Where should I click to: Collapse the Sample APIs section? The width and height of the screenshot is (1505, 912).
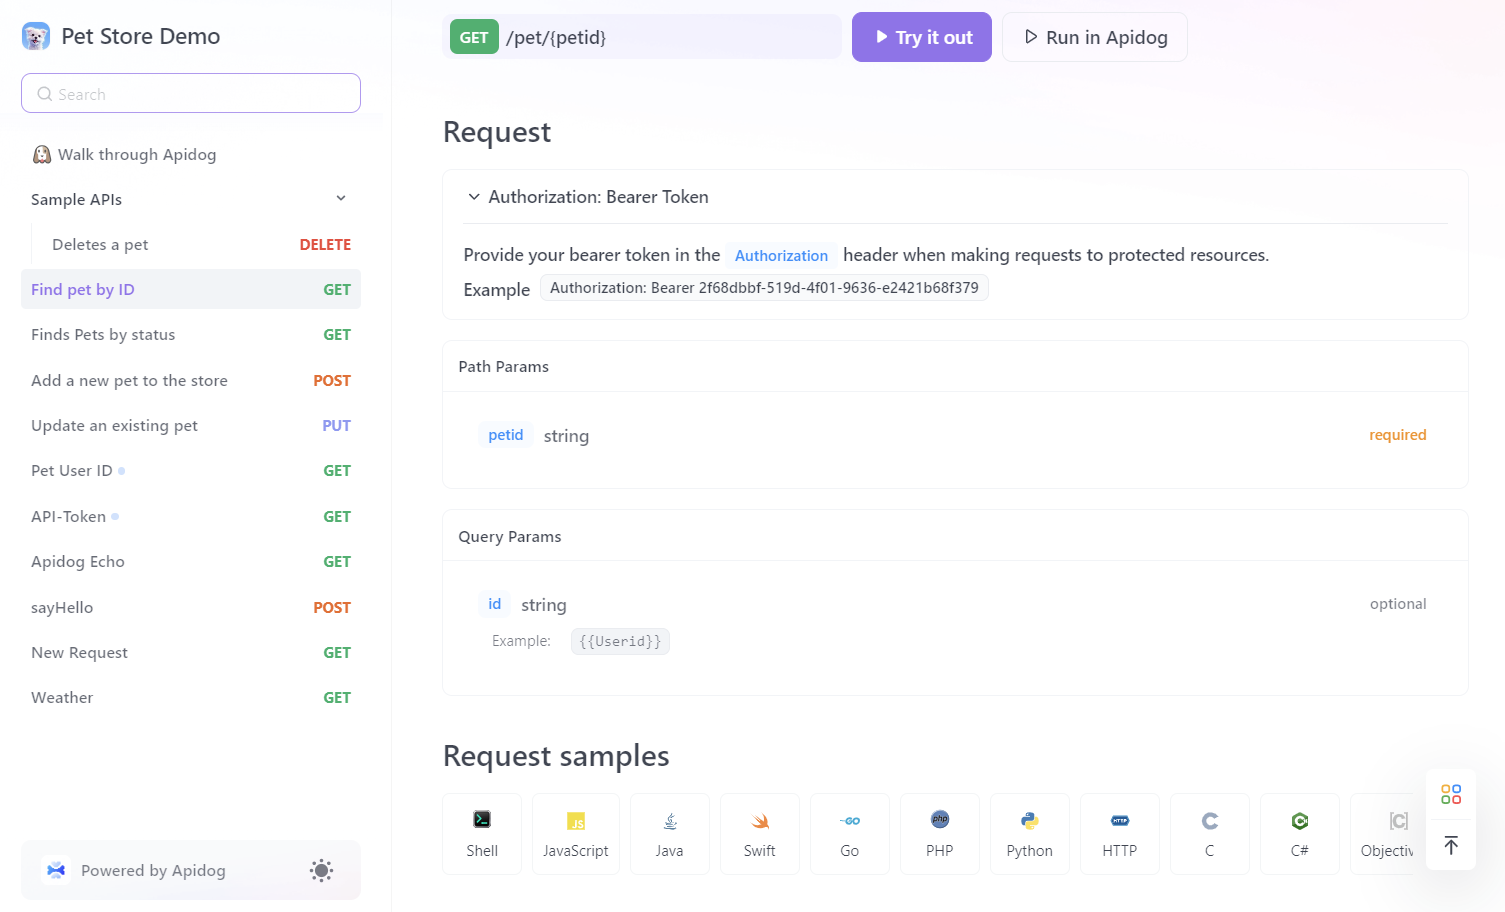click(341, 198)
